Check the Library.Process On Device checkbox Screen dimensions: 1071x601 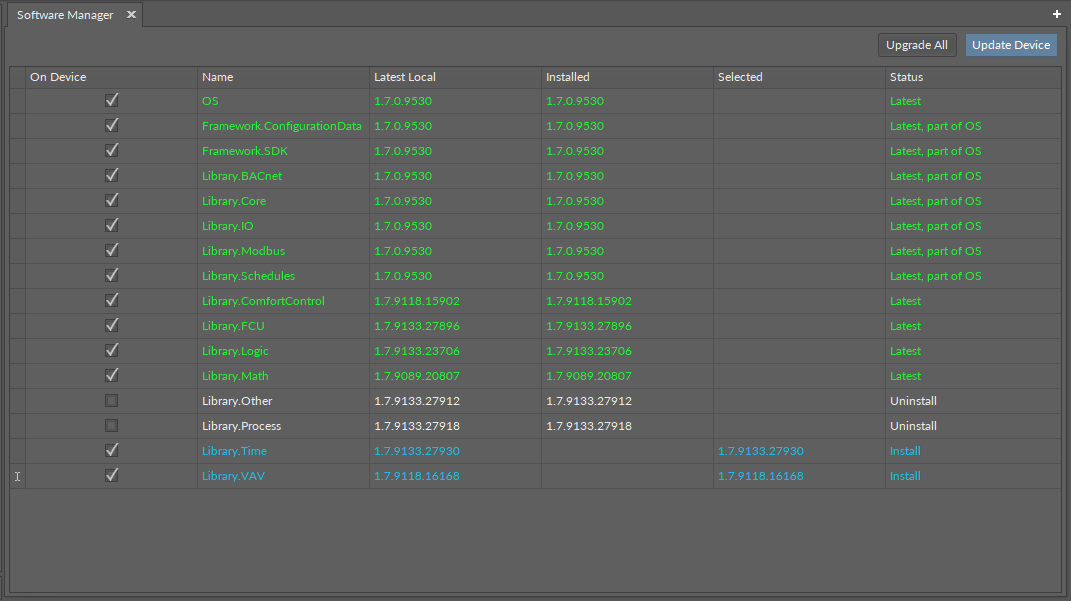click(x=112, y=426)
